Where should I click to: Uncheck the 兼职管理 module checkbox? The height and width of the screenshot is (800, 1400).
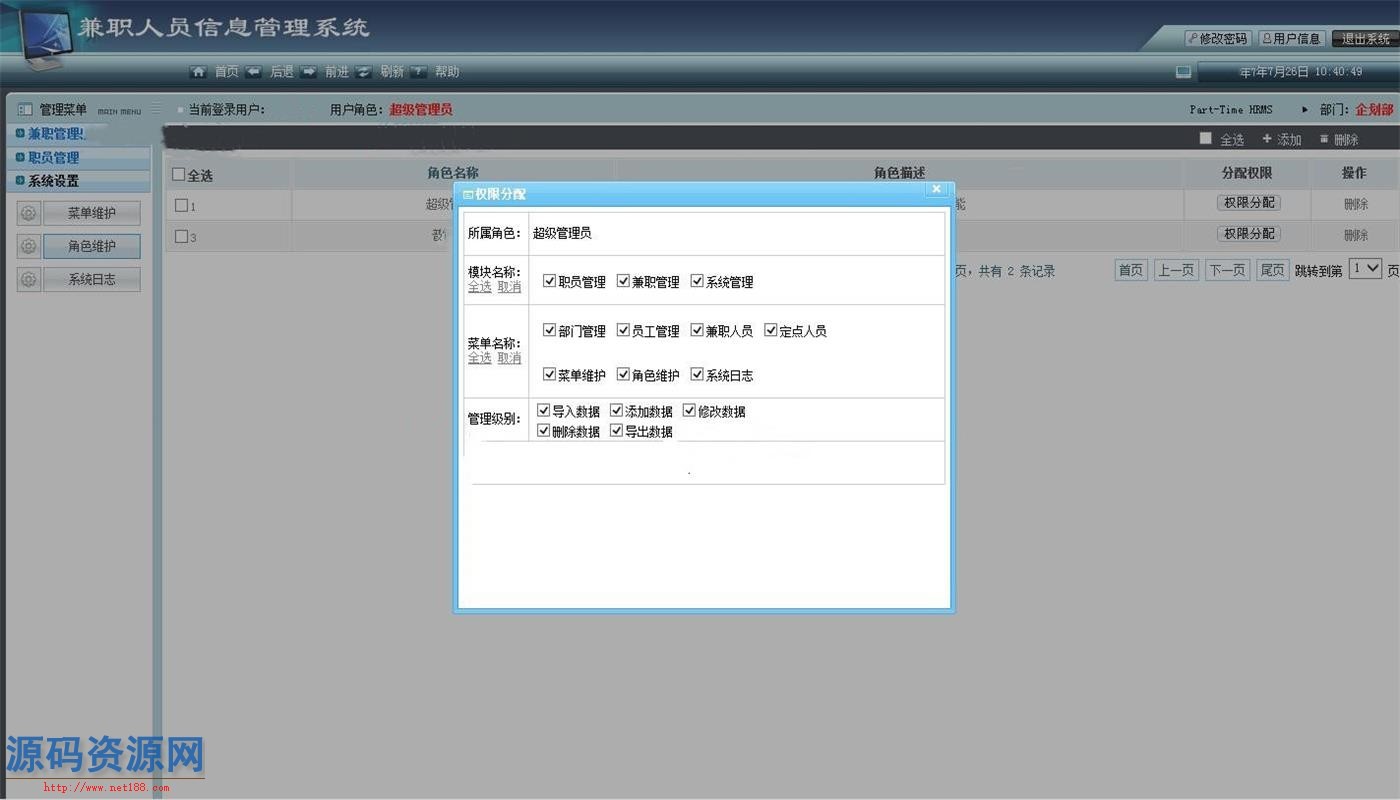[623, 281]
